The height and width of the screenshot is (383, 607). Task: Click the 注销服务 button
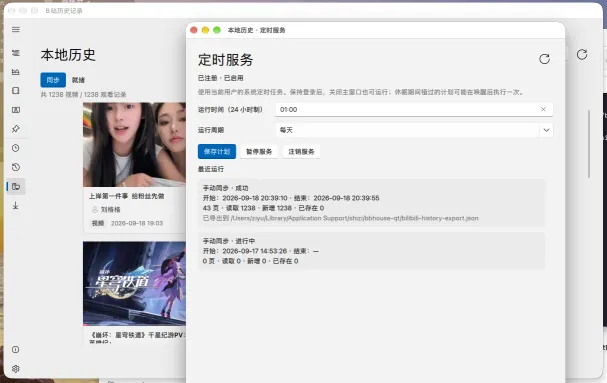click(x=301, y=151)
